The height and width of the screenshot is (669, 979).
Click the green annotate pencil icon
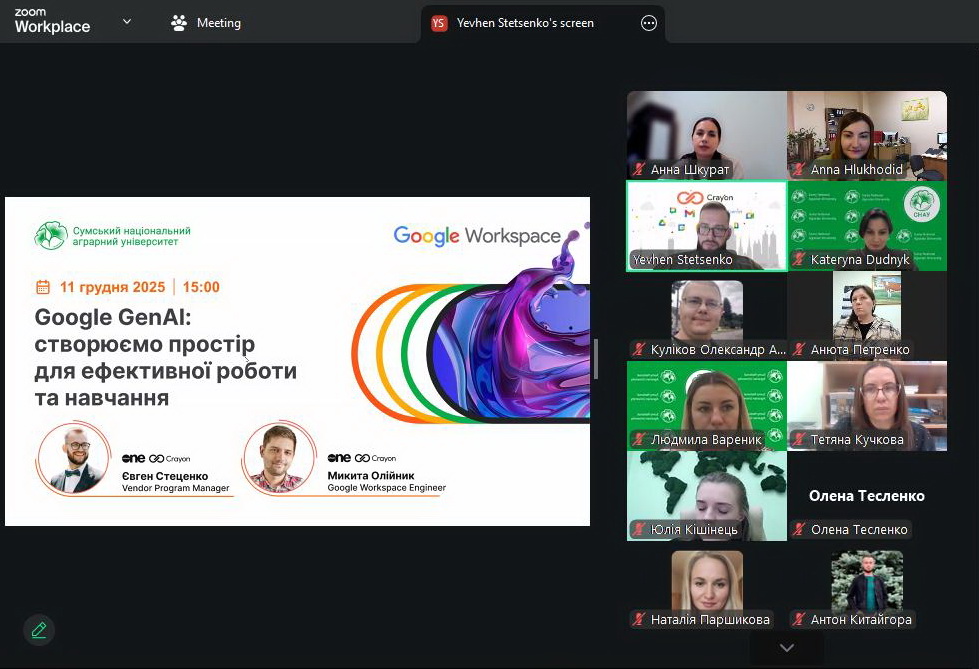pyautogui.click(x=39, y=630)
